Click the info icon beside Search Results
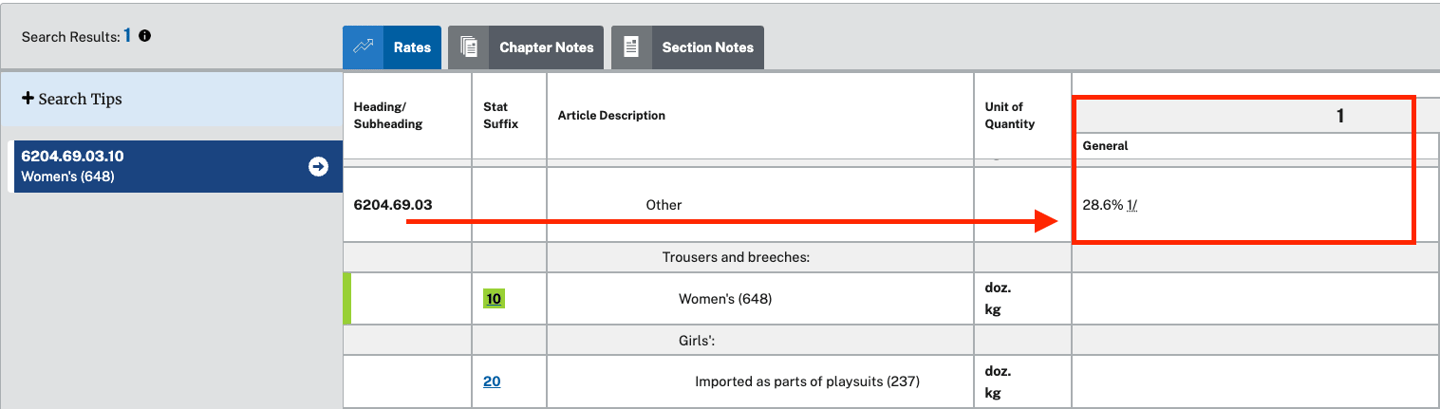This screenshot has height=409, width=1440. [145, 36]
